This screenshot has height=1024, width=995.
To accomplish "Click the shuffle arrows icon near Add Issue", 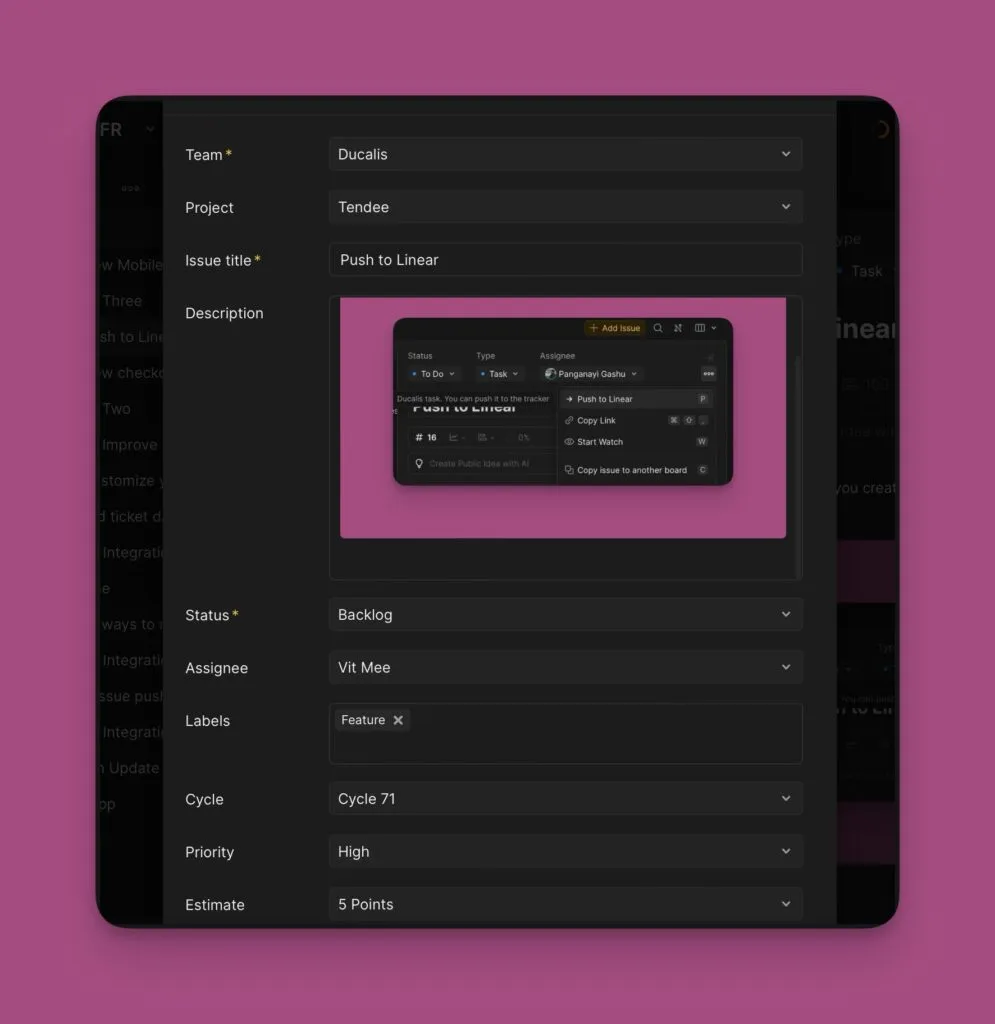I will [x=678, y=329].
